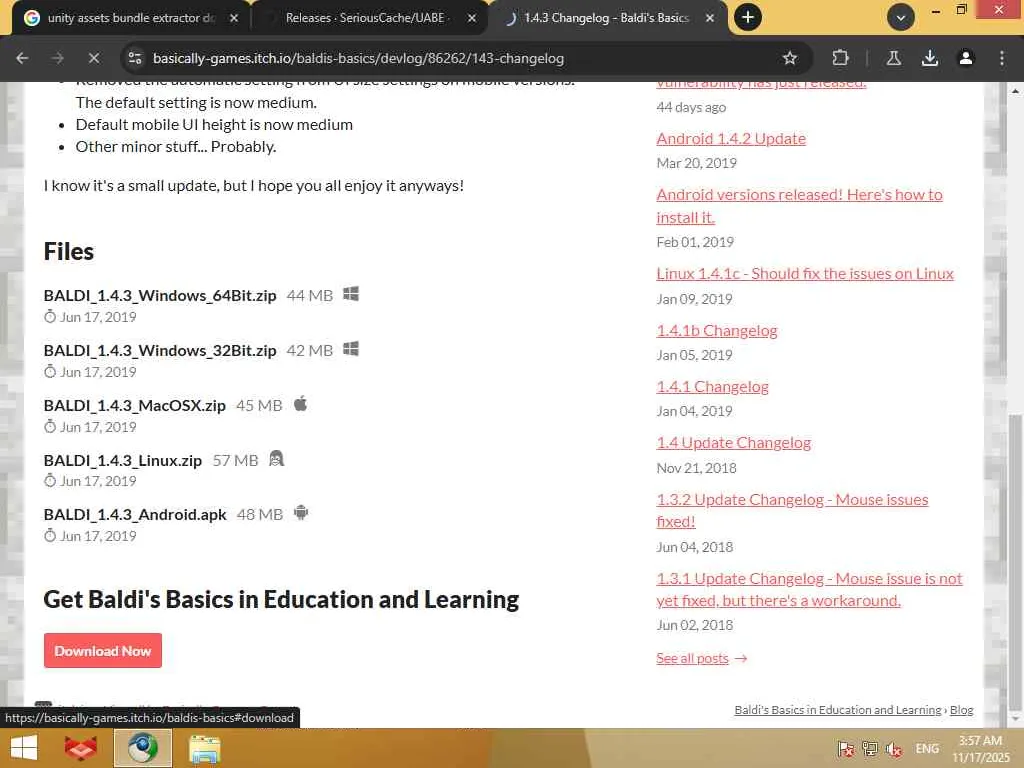Click BALDI_1.4.3_Windows_64Bit.zip file name

pos(160,295)
